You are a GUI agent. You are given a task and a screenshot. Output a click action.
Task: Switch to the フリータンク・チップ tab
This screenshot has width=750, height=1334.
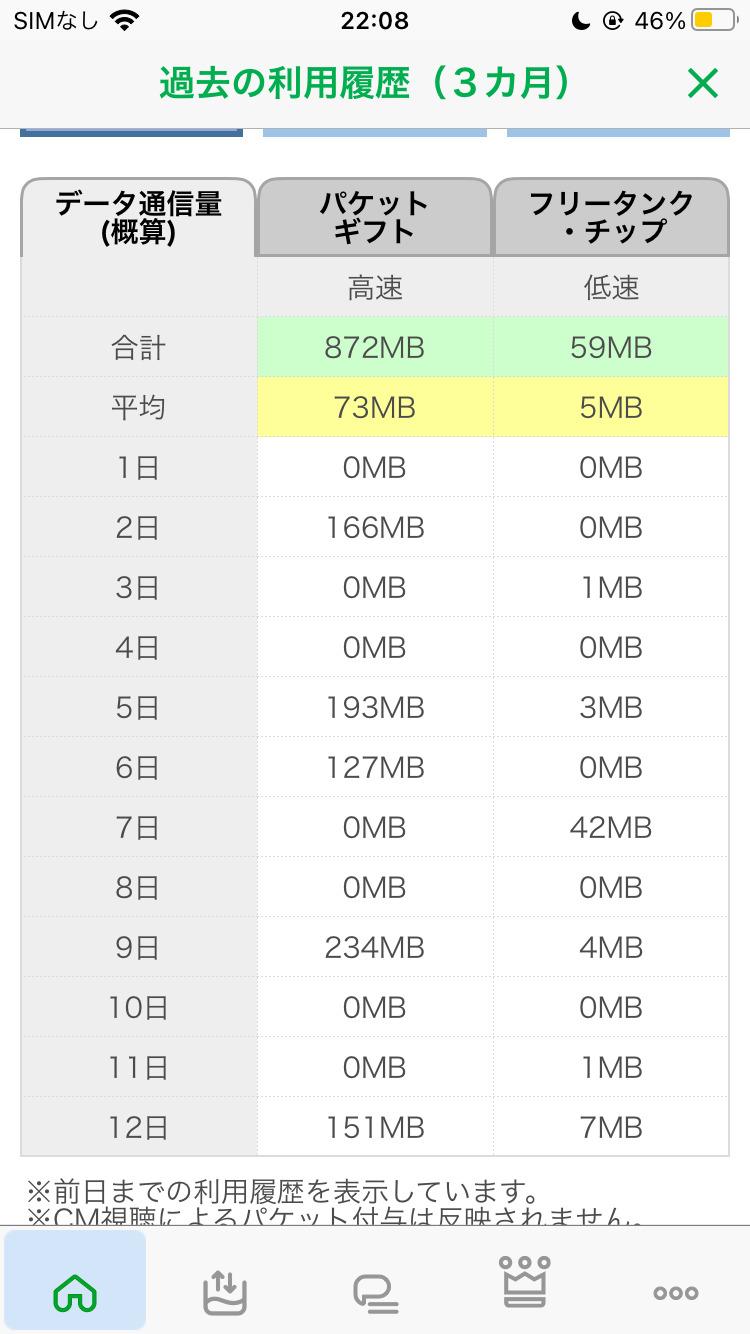coord(611,217)
